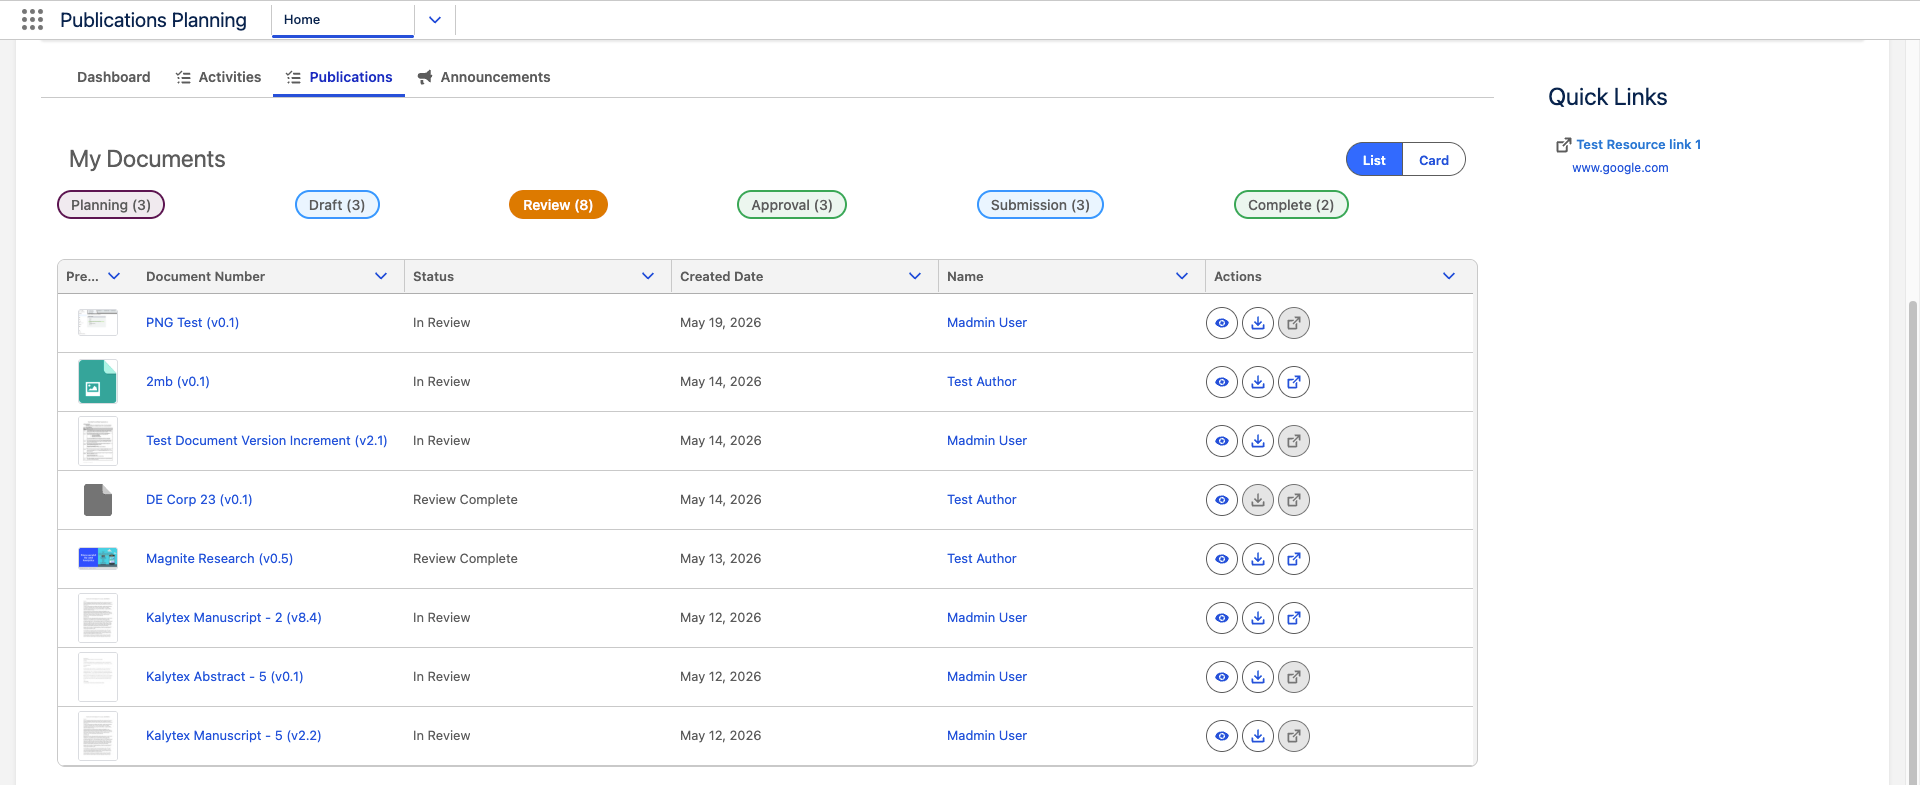1920x785 pixels.
Task: Open Kalytex Abstract - 5 externally icon
Action: (1294, 677)
